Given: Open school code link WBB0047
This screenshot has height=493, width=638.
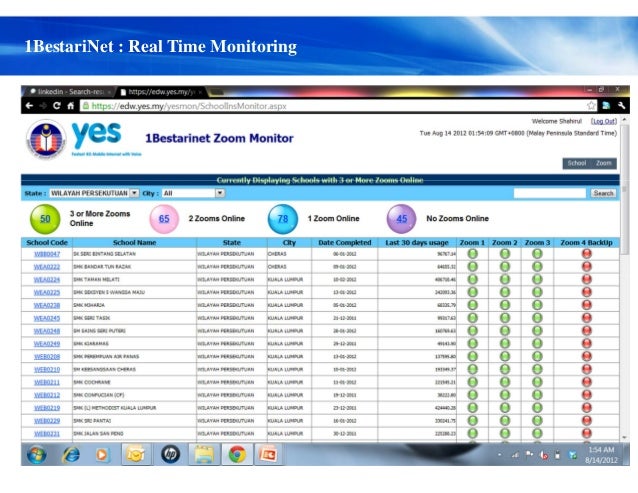Looking at the screenshot, I should [x=47, y=254].
